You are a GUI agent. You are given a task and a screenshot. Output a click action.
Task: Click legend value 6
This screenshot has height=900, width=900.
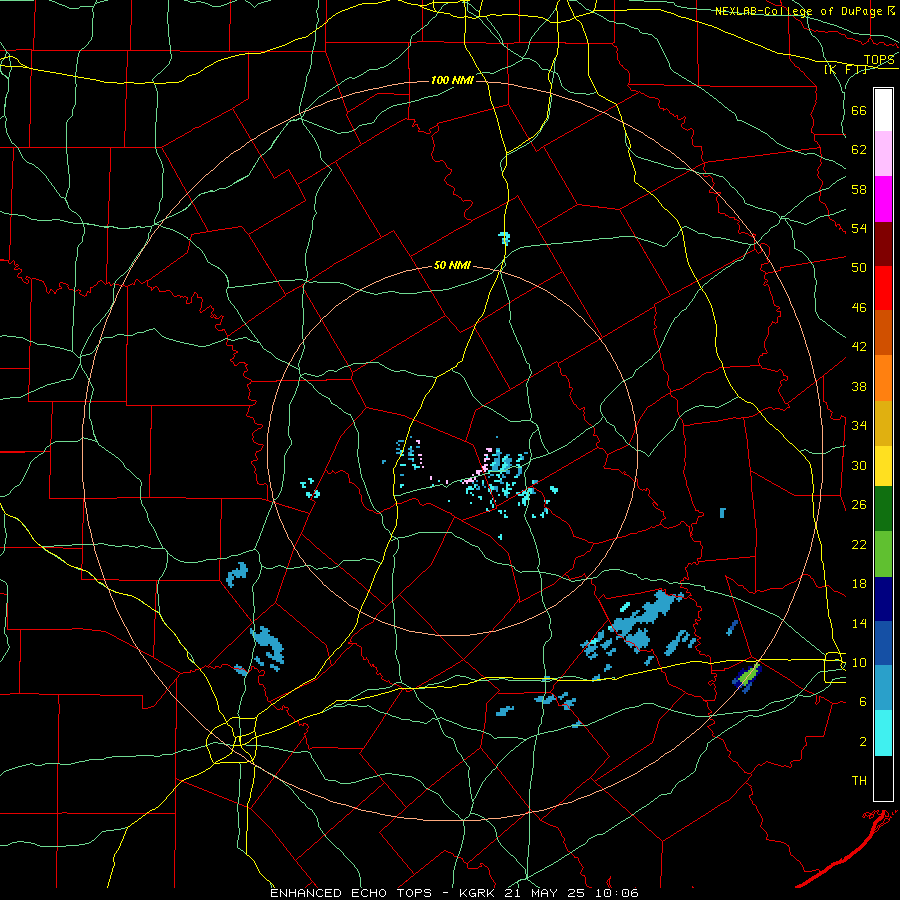[x=862, y=701]
